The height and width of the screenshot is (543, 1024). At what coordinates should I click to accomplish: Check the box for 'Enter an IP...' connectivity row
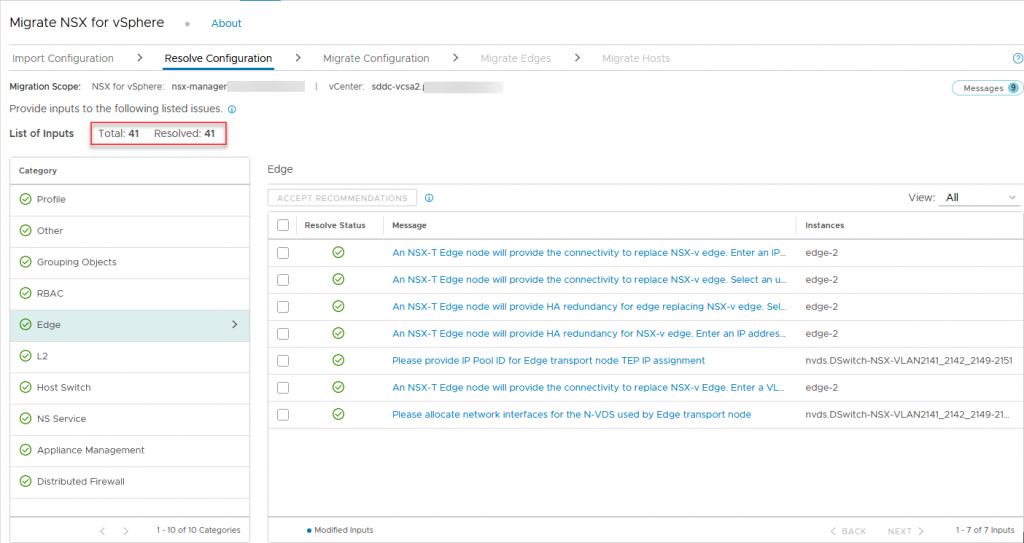pyautogui.click(x=283, y=253)
